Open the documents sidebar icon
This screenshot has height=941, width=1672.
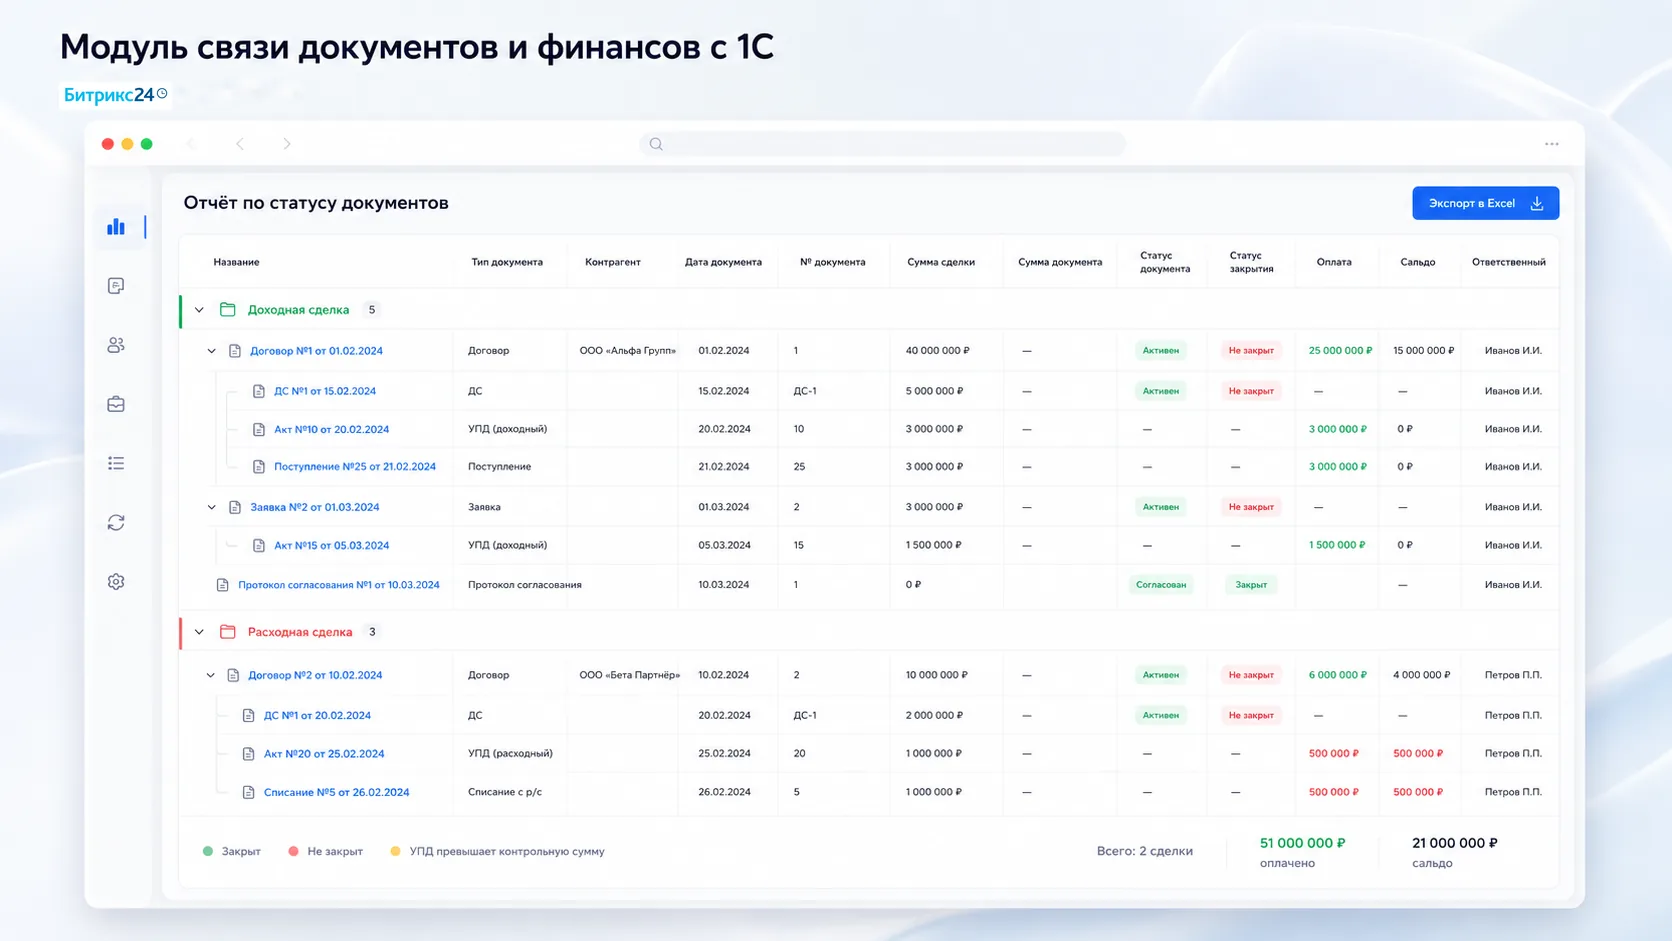point(116,286)
